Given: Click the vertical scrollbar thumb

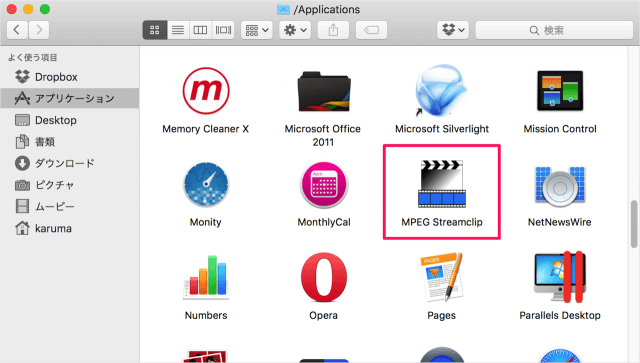Looking at the screenshot, I should point(633,224).
